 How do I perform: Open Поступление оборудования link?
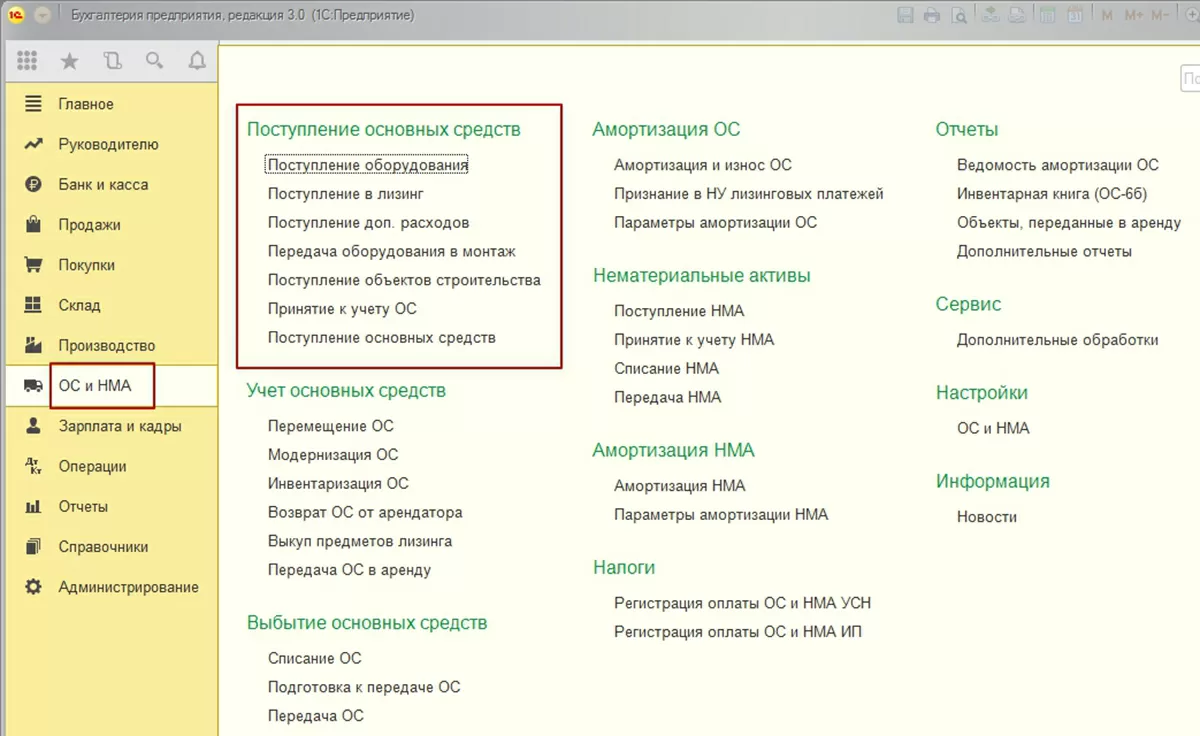pyautogui.click(x=368, y=165)
